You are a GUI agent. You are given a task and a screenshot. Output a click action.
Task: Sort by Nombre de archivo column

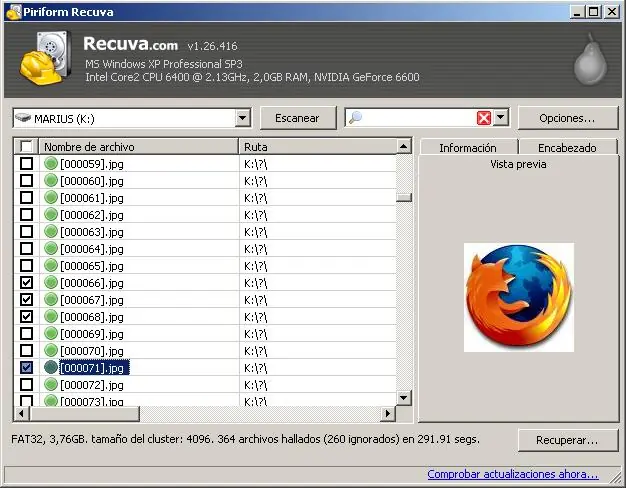pos(139,147)
